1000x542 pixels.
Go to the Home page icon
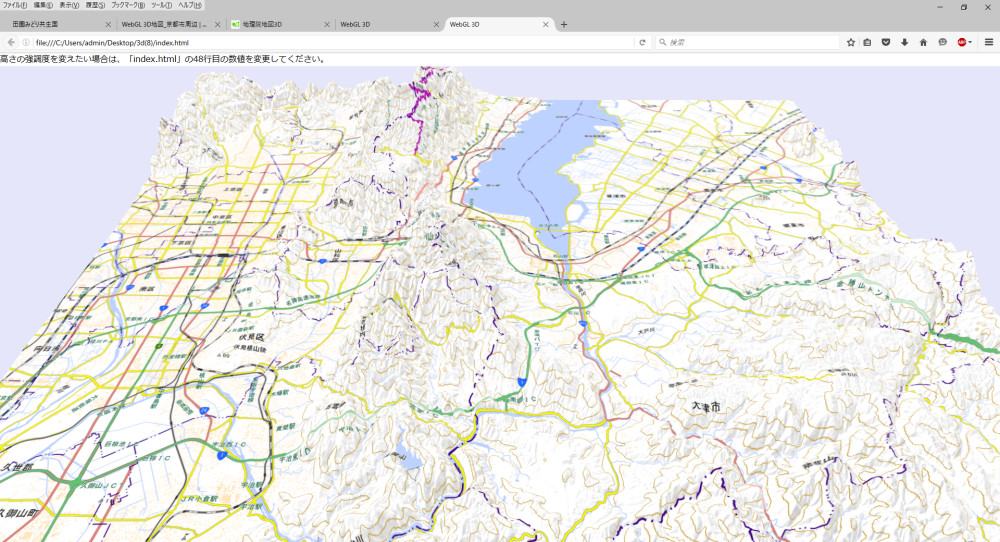[x=923, y=42]
